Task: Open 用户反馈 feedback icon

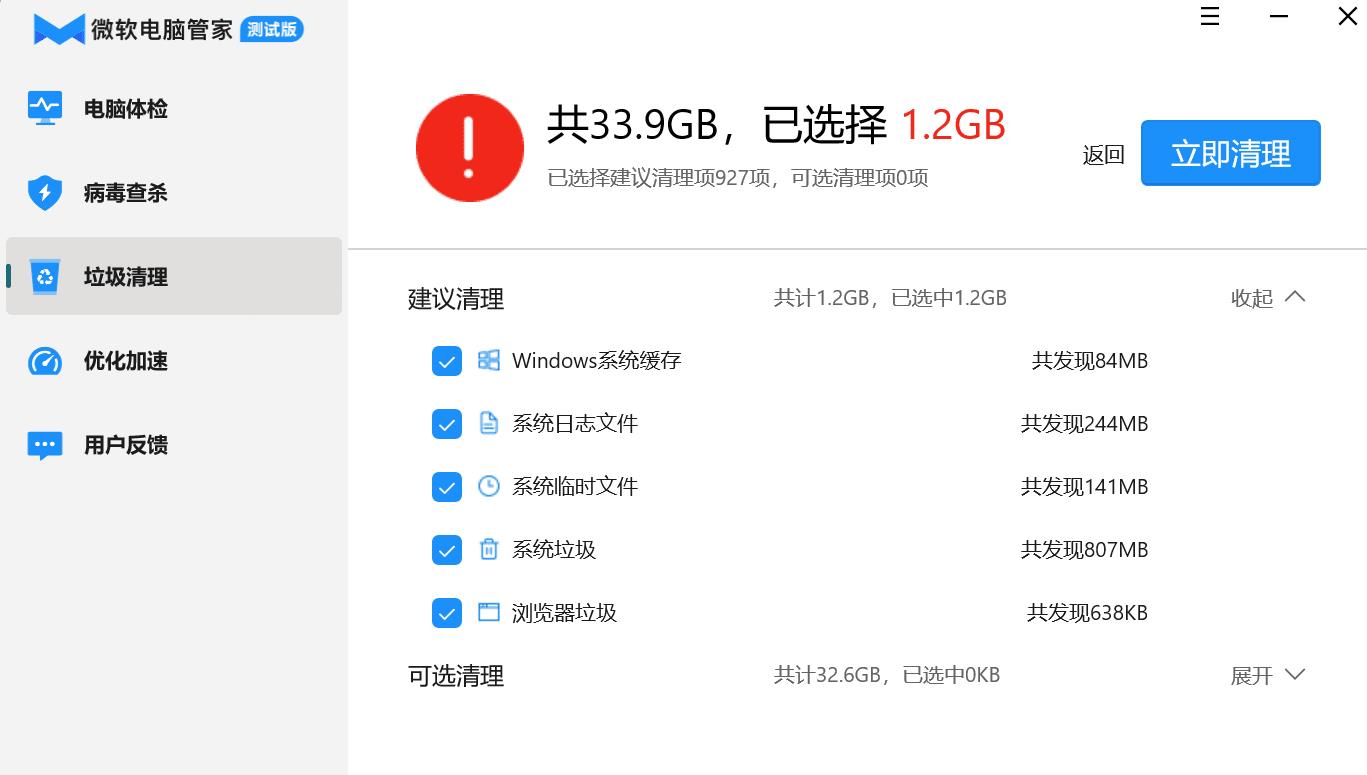Action: [x=44, y=444]
